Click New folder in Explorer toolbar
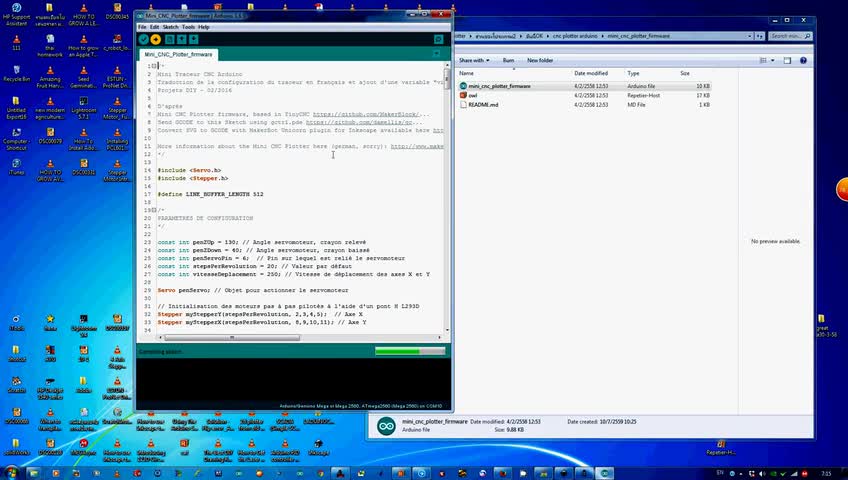The height and width of the screenshot is (480, 848). point(540,61)
